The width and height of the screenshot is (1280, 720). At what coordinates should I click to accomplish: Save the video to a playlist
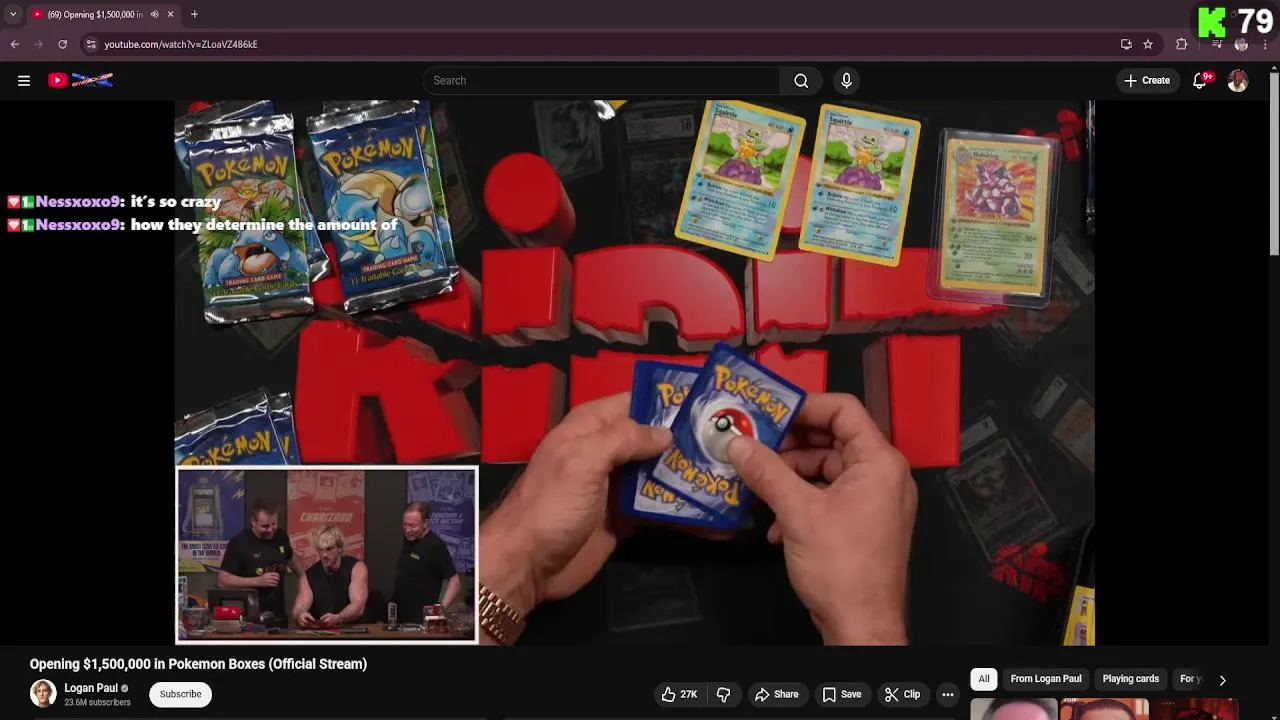pos(842,694)
